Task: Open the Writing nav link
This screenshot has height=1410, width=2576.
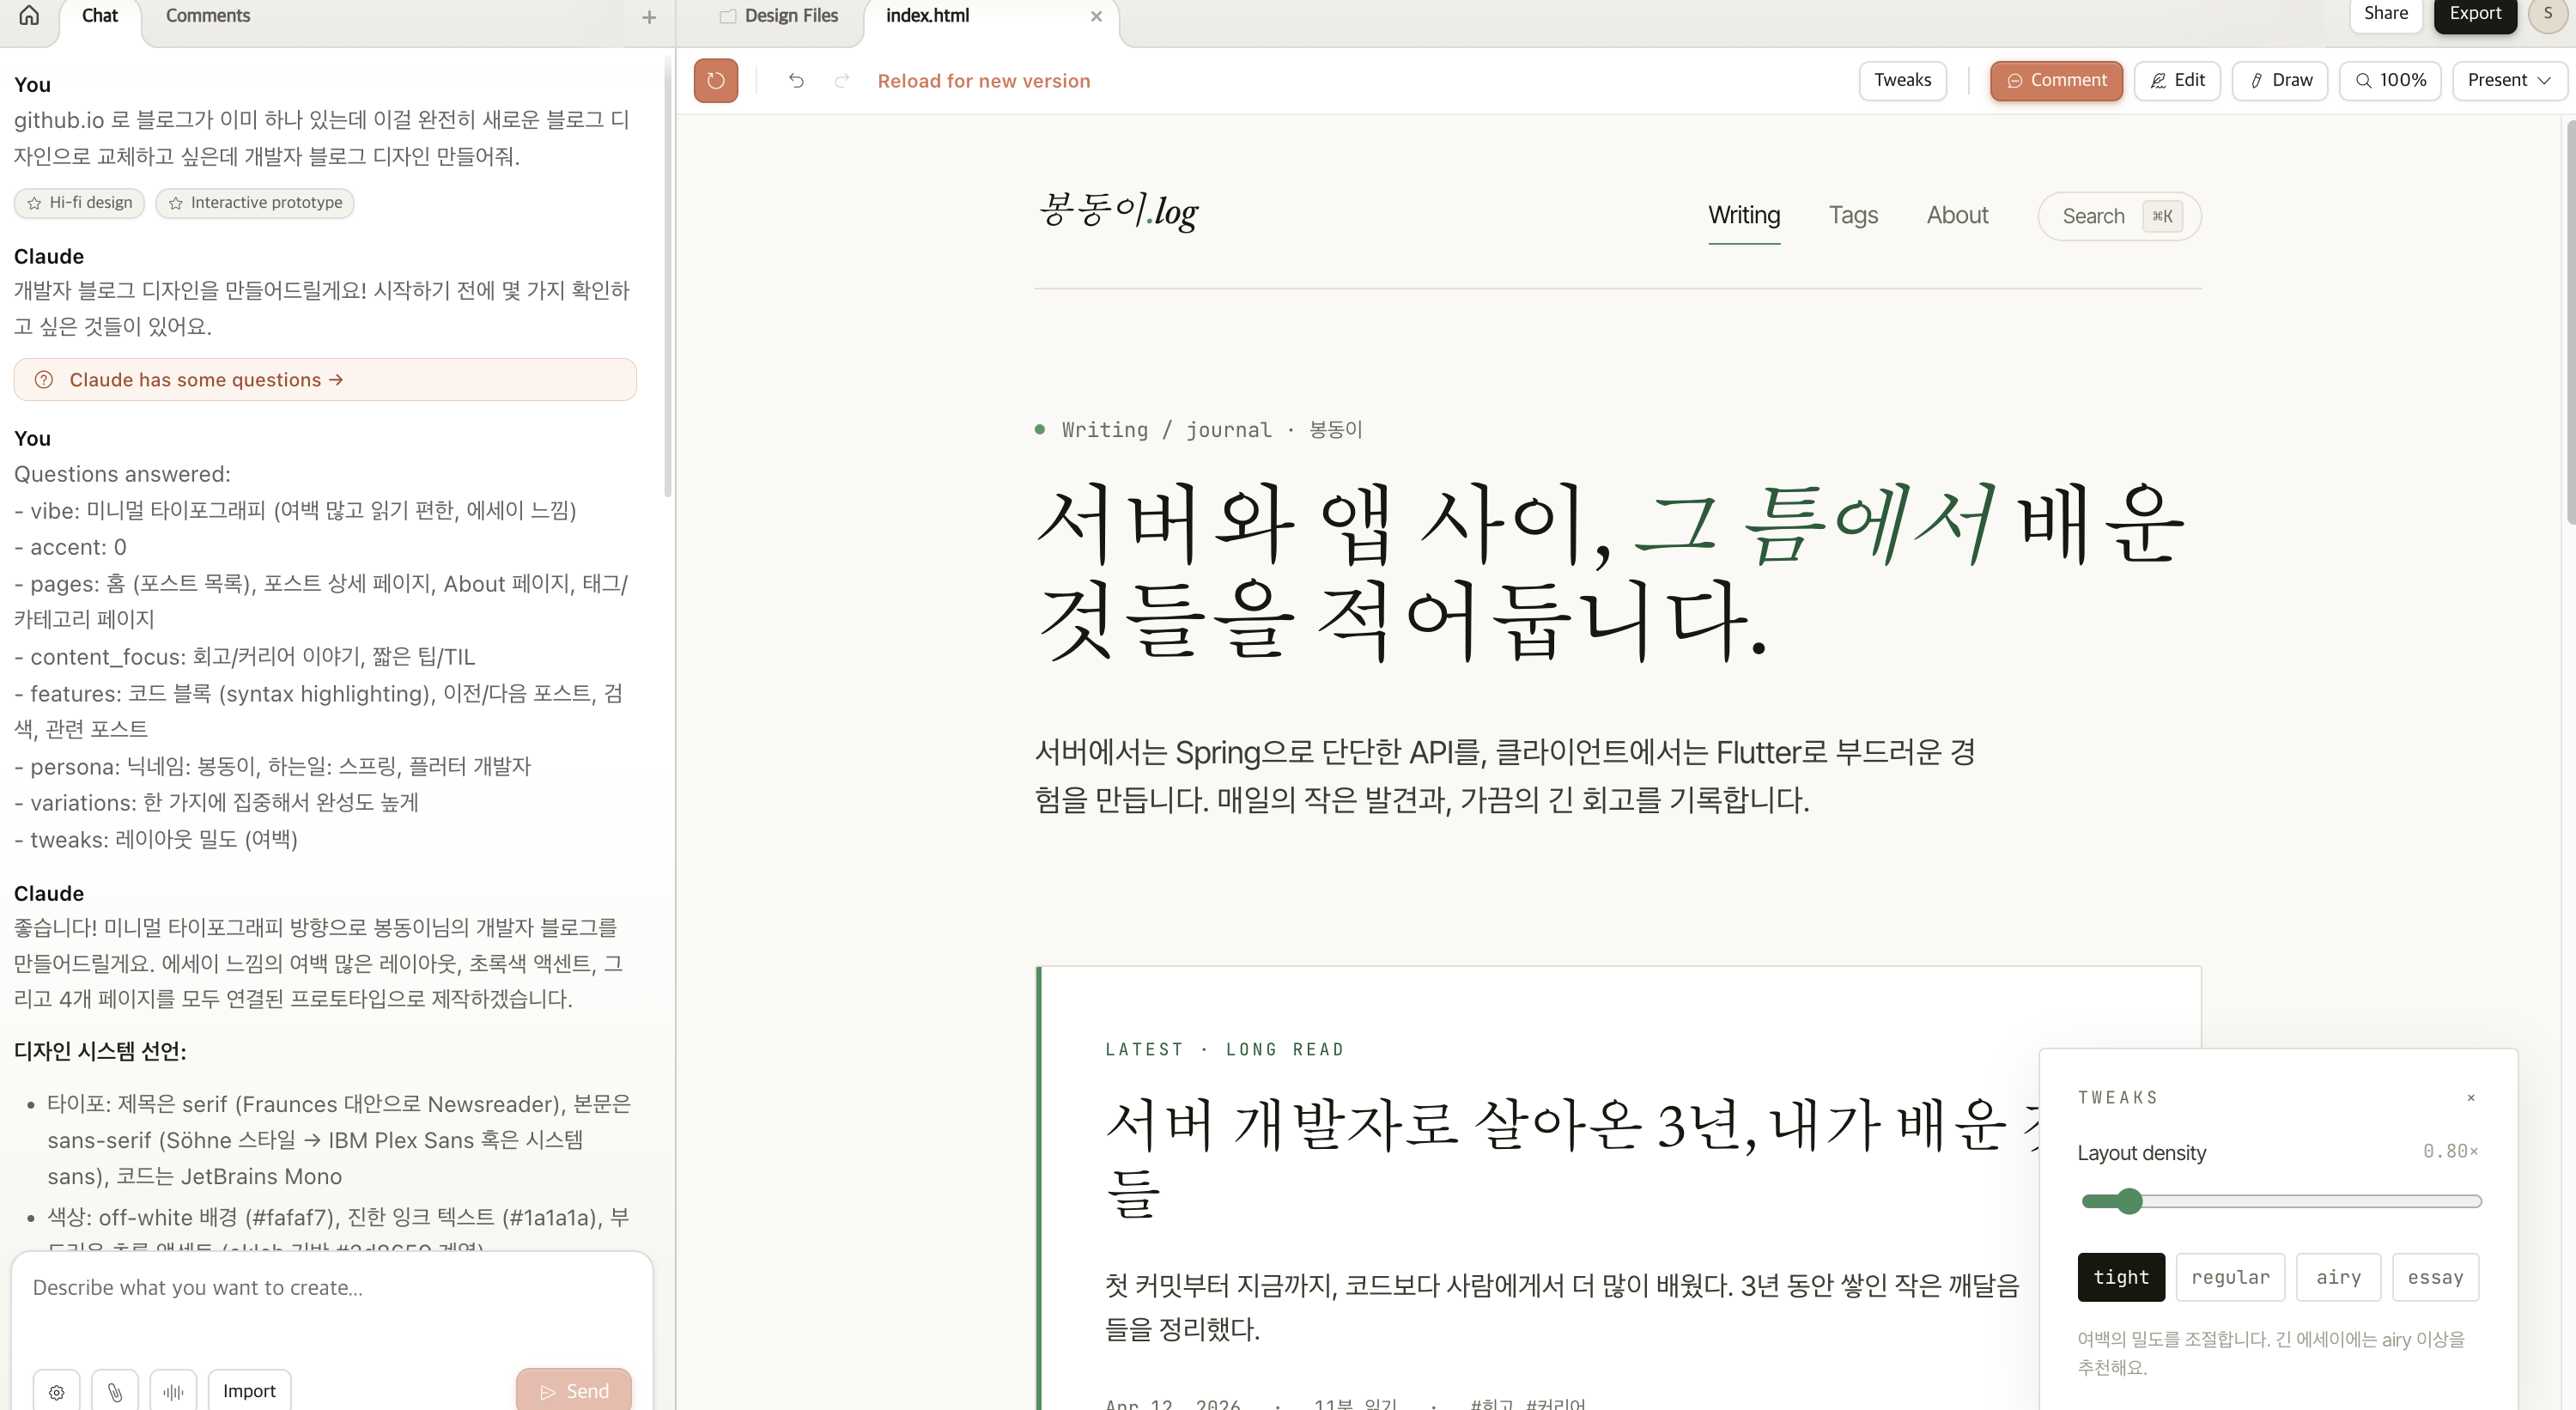Action: coord(1744,216)
